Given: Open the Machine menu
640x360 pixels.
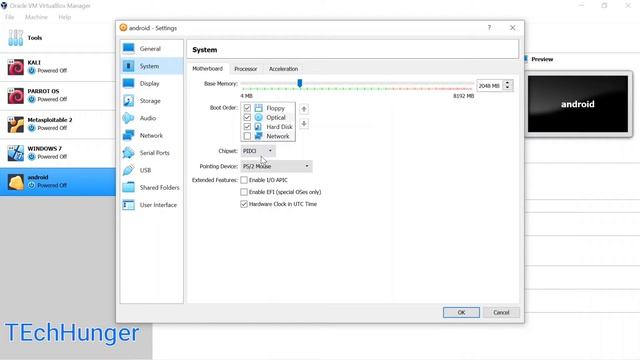Looking at the screenshot, I should click(36, 17).
